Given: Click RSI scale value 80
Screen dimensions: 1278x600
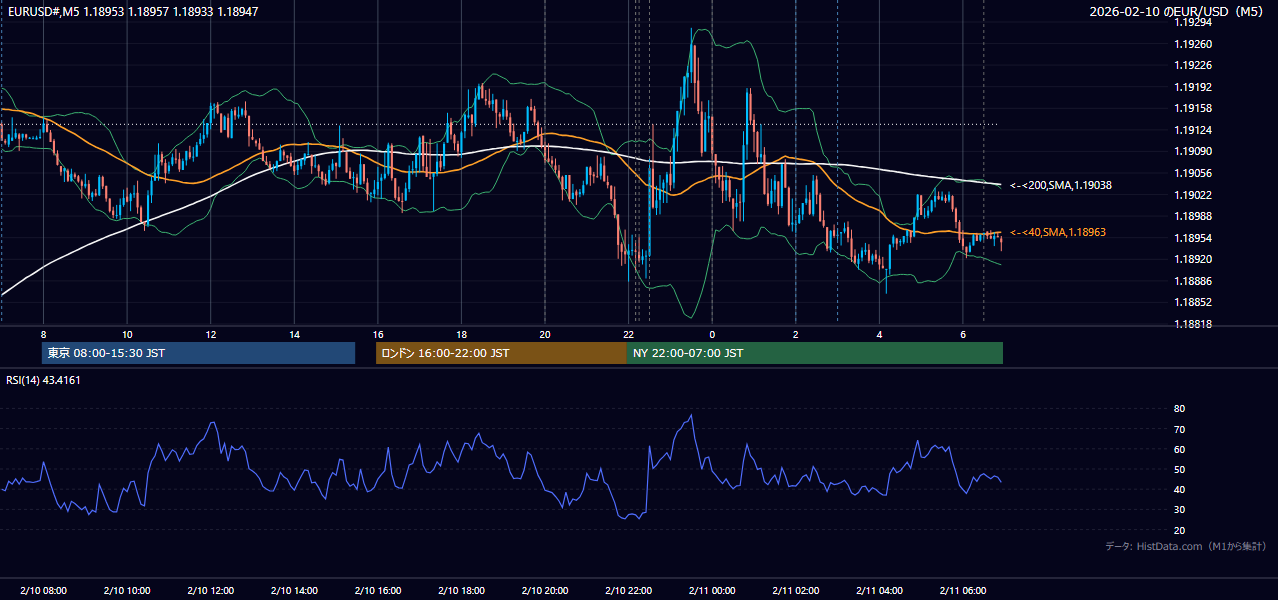Looking at the screenshot, I should click(1179, 409).
